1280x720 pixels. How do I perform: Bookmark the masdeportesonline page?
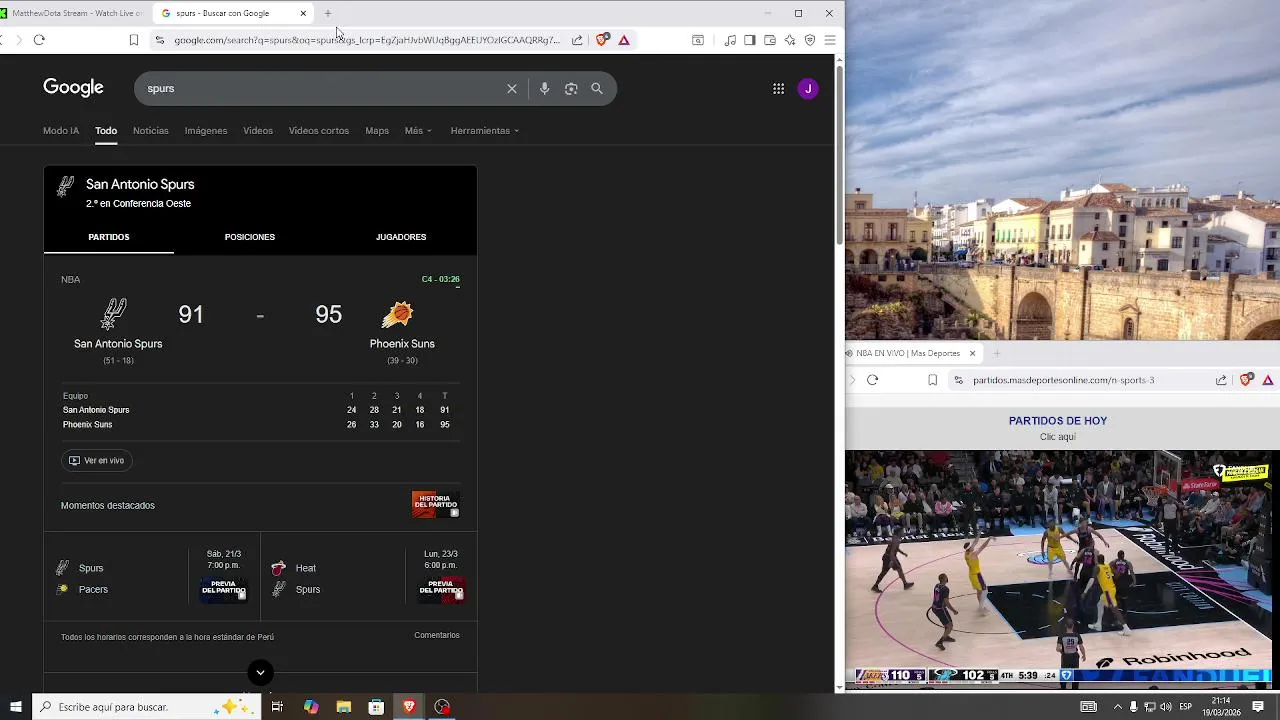coord(933,380)
